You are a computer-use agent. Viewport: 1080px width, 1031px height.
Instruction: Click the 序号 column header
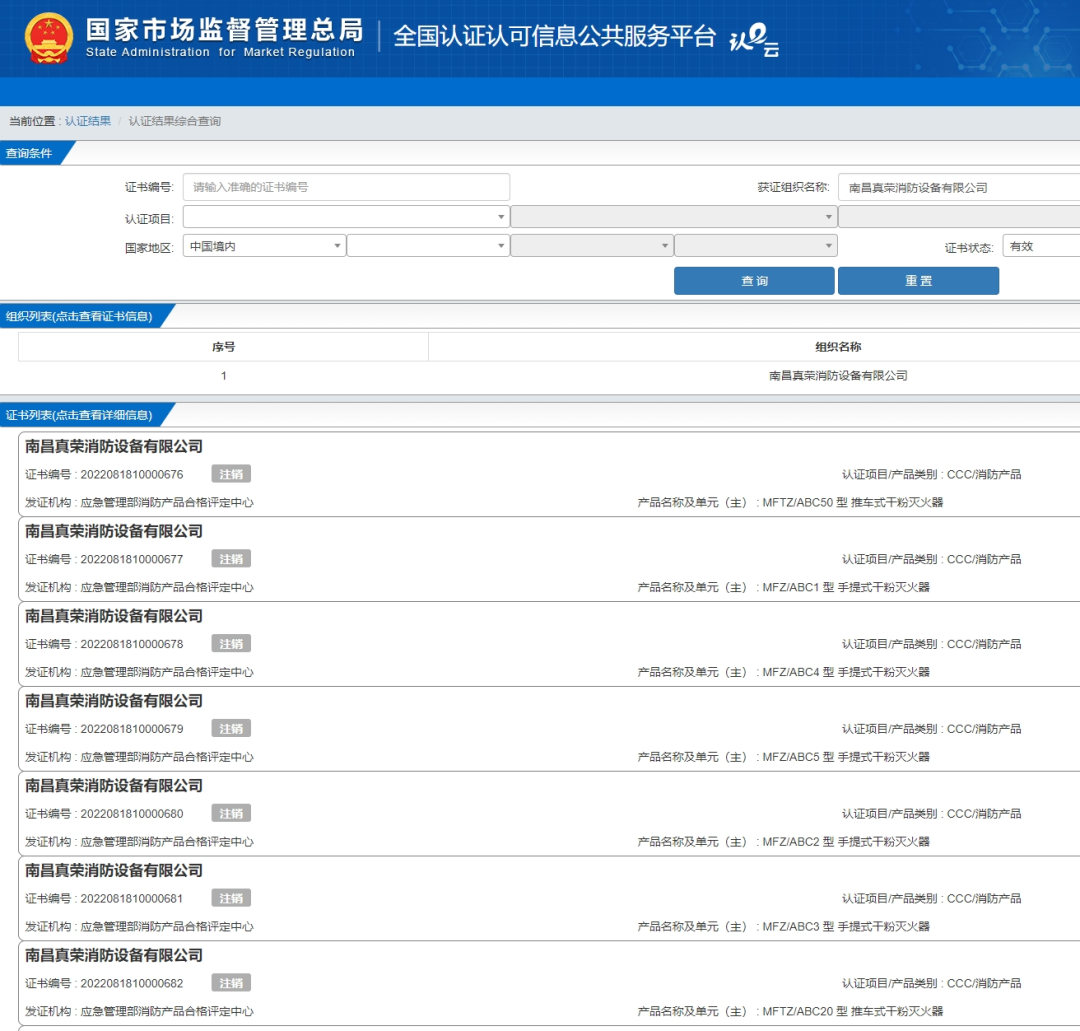pyautogui.click(x=223, y=347)
